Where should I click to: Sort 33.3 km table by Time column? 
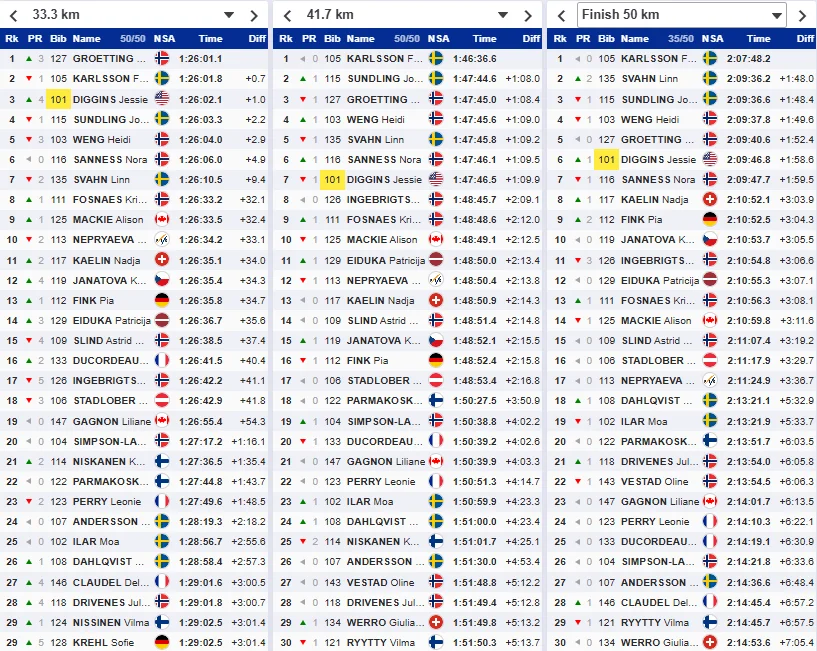point(211,39)
